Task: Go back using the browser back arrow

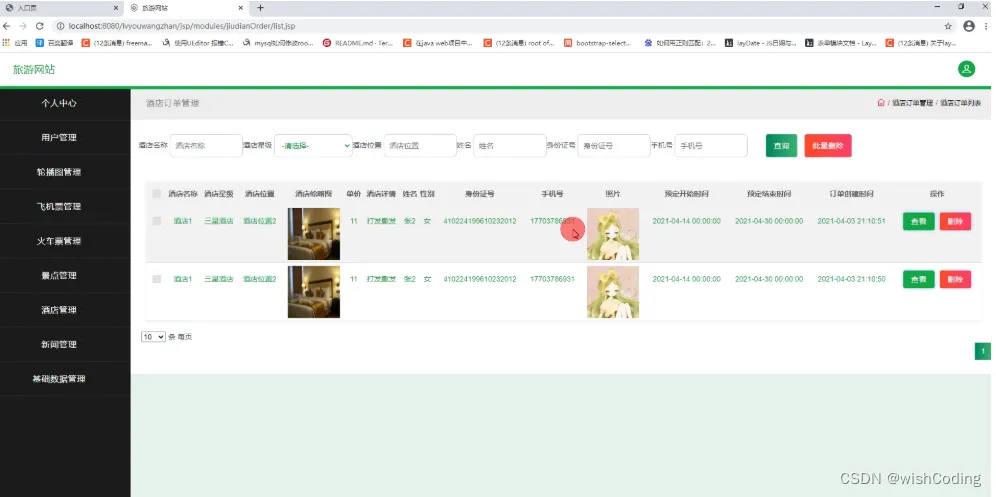Action: coord(7,26)
